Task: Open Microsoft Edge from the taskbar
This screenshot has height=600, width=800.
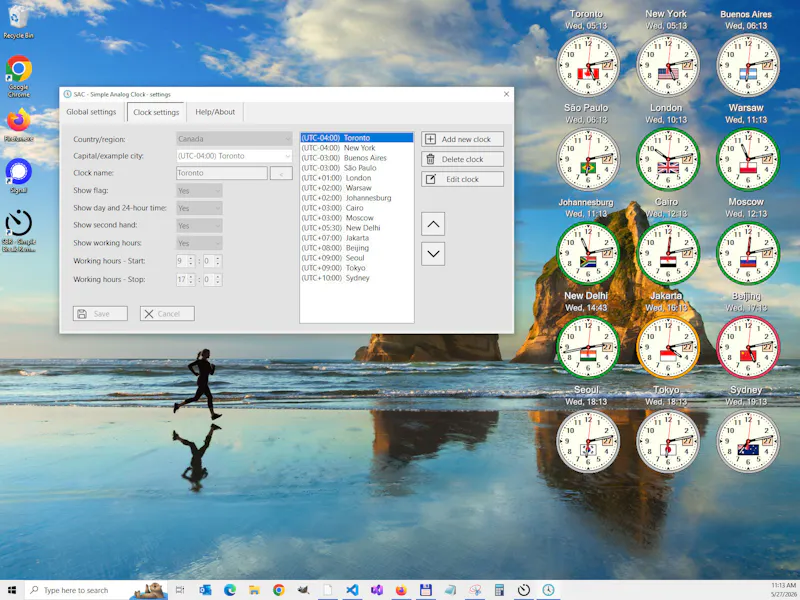Action: (230, 590)
